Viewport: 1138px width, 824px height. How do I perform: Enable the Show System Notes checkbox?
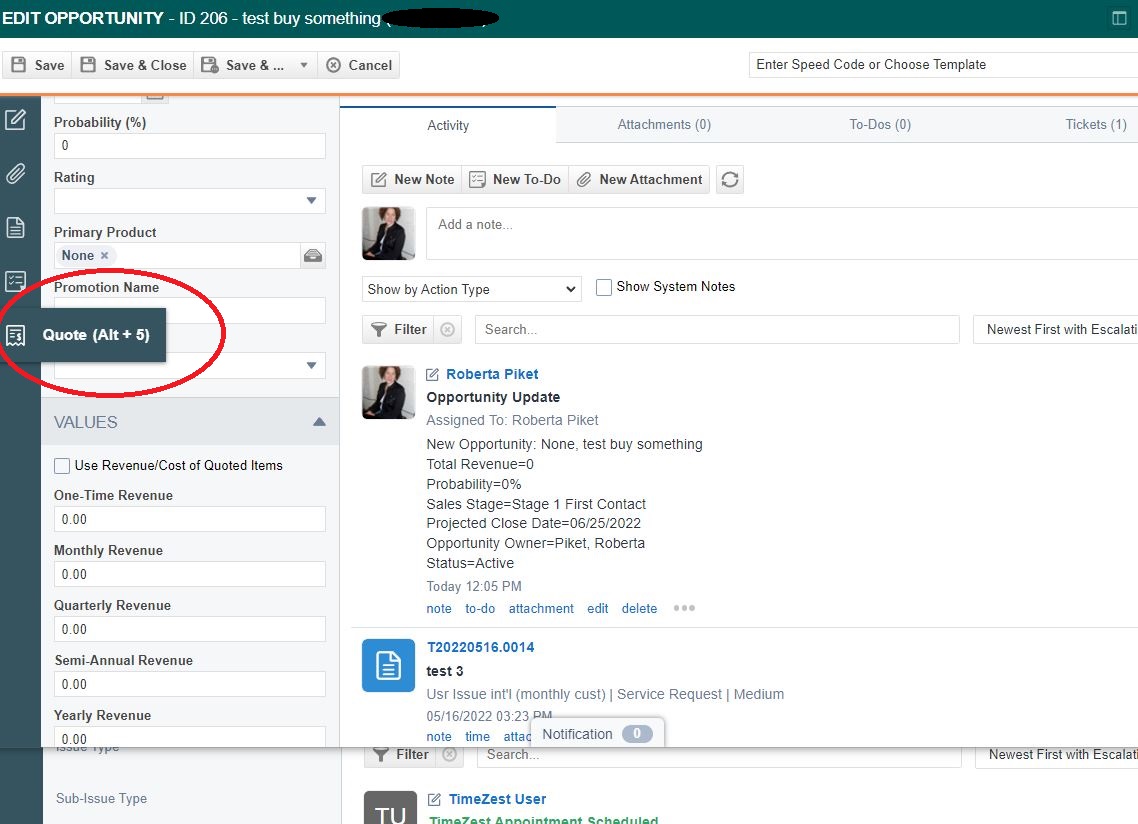[604, 287]
